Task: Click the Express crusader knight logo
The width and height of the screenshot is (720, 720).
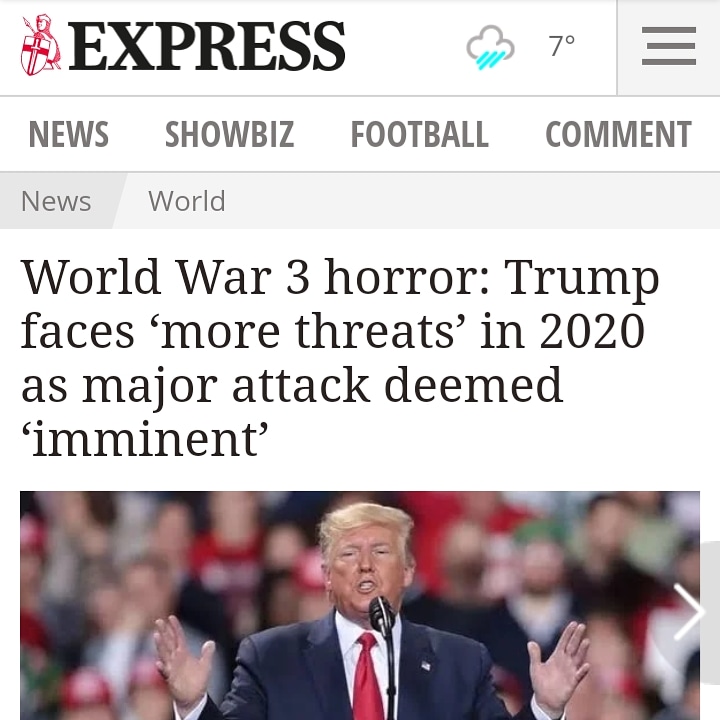Action: coord(40,45)
